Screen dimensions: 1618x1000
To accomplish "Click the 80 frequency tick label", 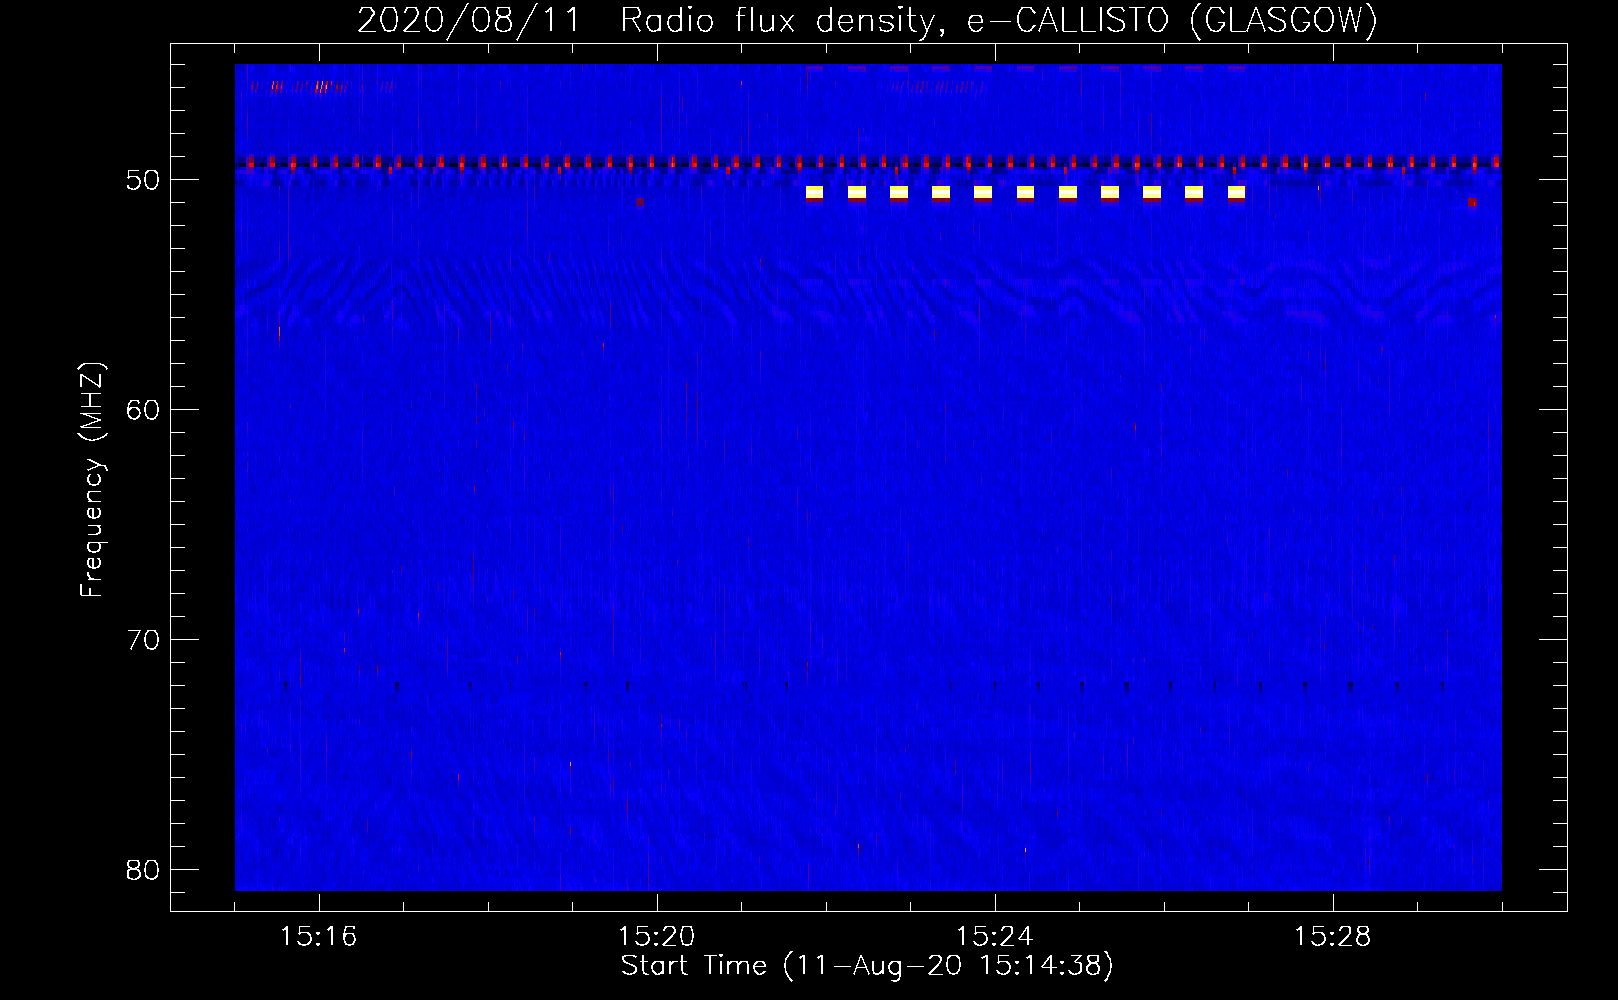I will pos(143,870).
